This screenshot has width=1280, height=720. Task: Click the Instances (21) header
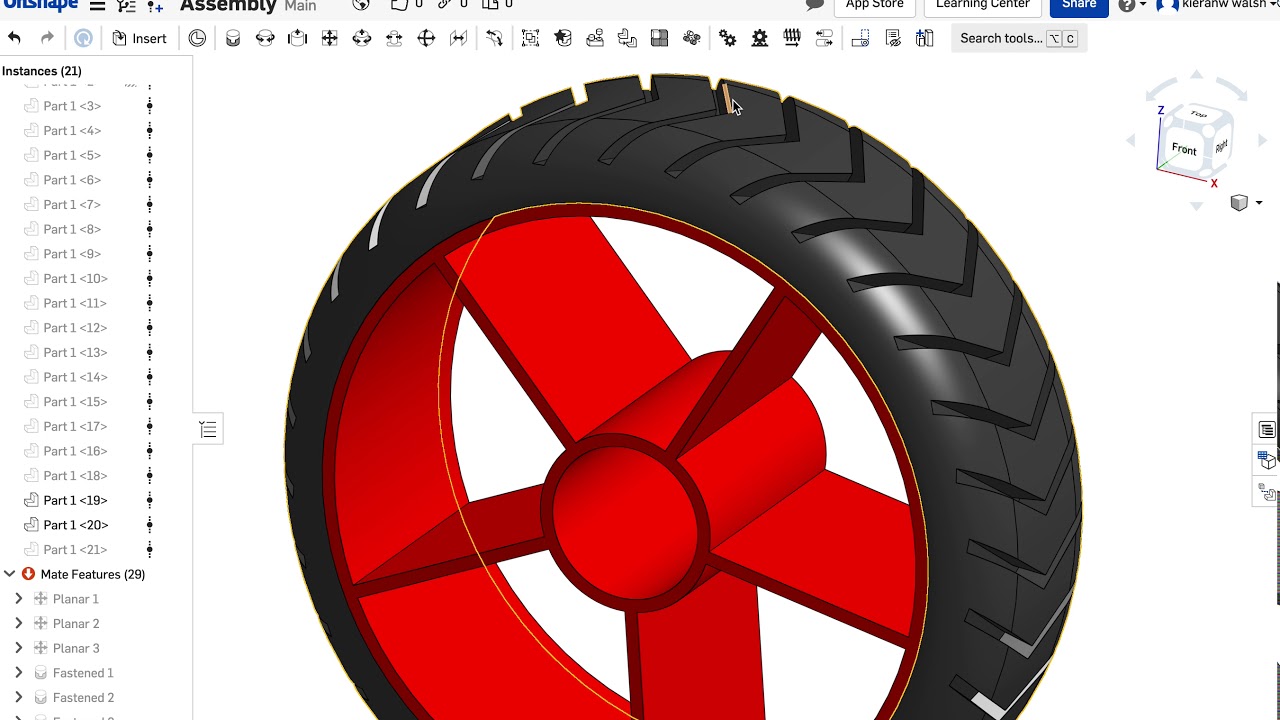click(42, 71)
